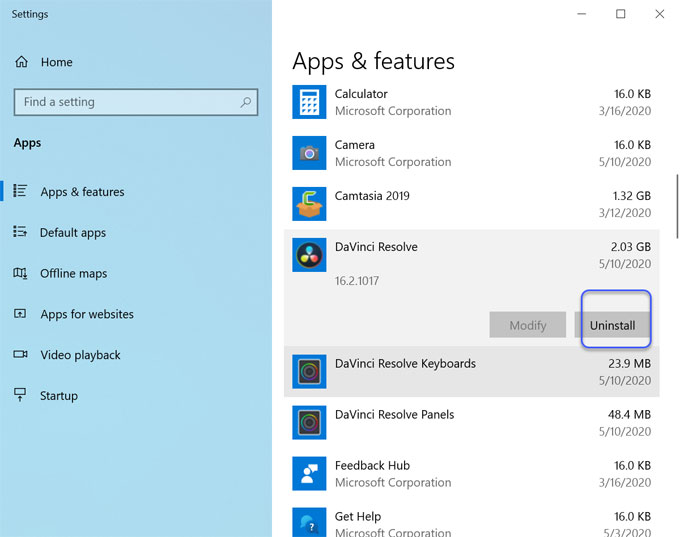The height and width of the screenshot is (537, 680).
Task: Click the Apps & features list icon
Action: pos(20,191)
